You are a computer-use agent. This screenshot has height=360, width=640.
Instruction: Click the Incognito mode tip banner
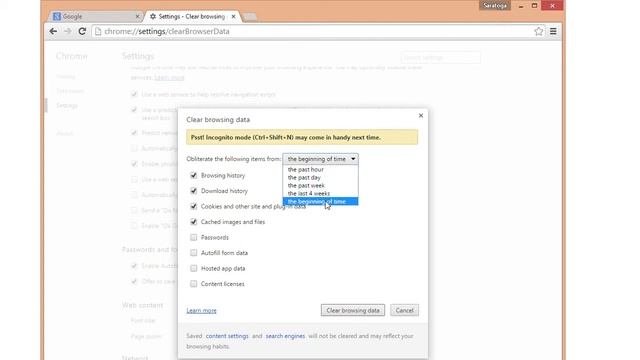pyautogui.click(x=302, y=138)
